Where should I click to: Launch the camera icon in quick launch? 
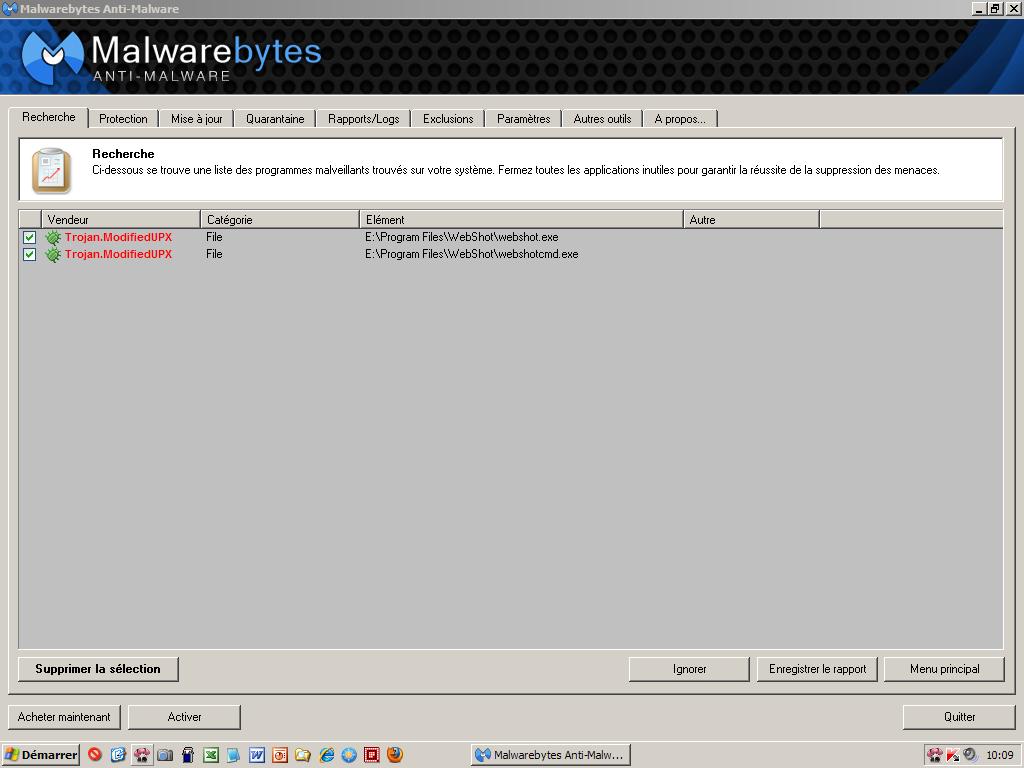tap(165, 755)
